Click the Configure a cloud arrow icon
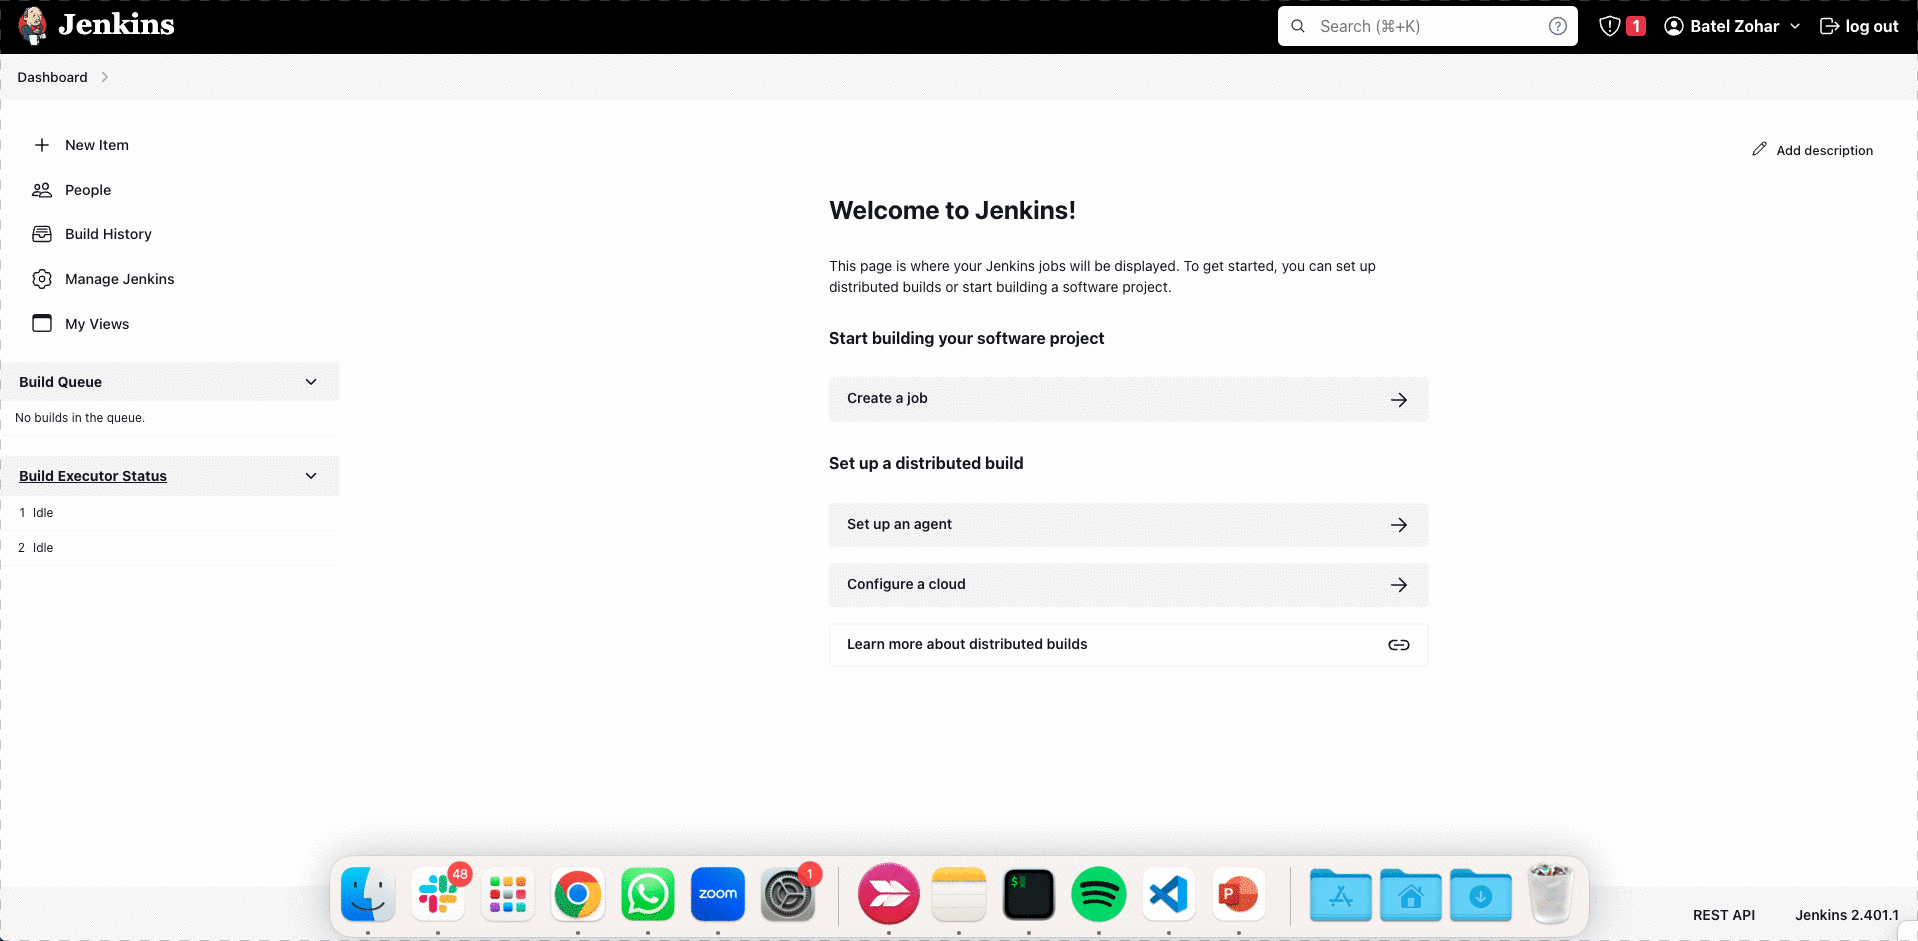1918x941 pixels. click(1399, 585)
